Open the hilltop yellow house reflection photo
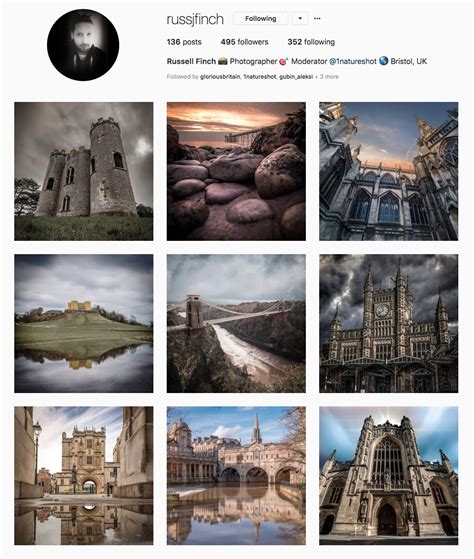474x559 pixels. coord(84,323)
